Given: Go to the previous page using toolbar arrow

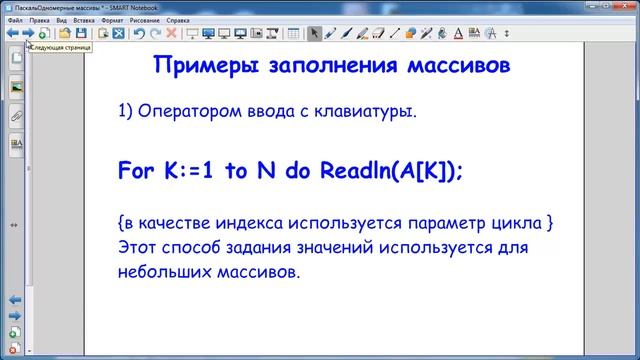Looking at the screenshot, I should [12, 33].
